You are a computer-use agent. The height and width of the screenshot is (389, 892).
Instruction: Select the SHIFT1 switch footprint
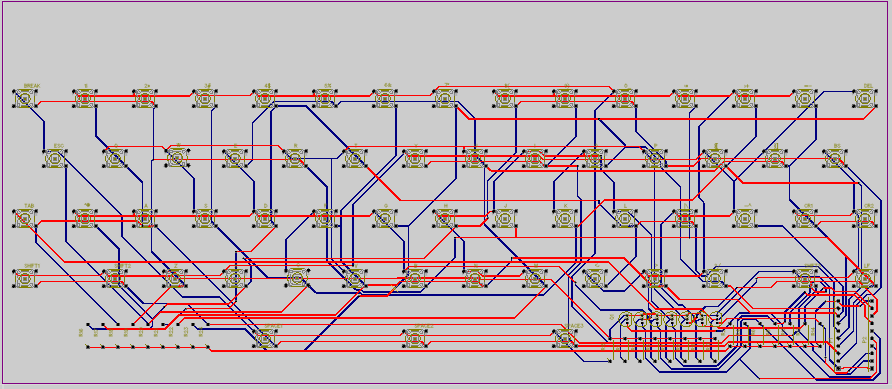[24, 278]
